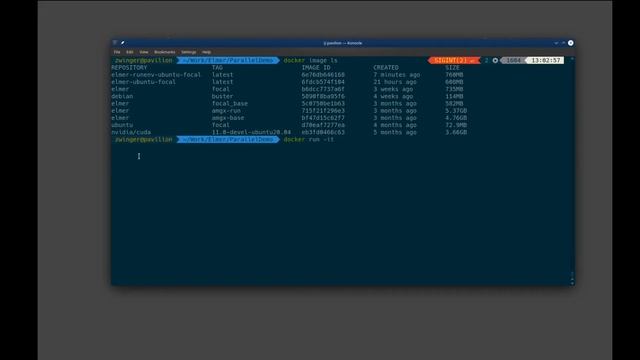The width and height of the screenshot is (640, 360).
Task: Click the 5.37GB size value
Action: [456, 111]
